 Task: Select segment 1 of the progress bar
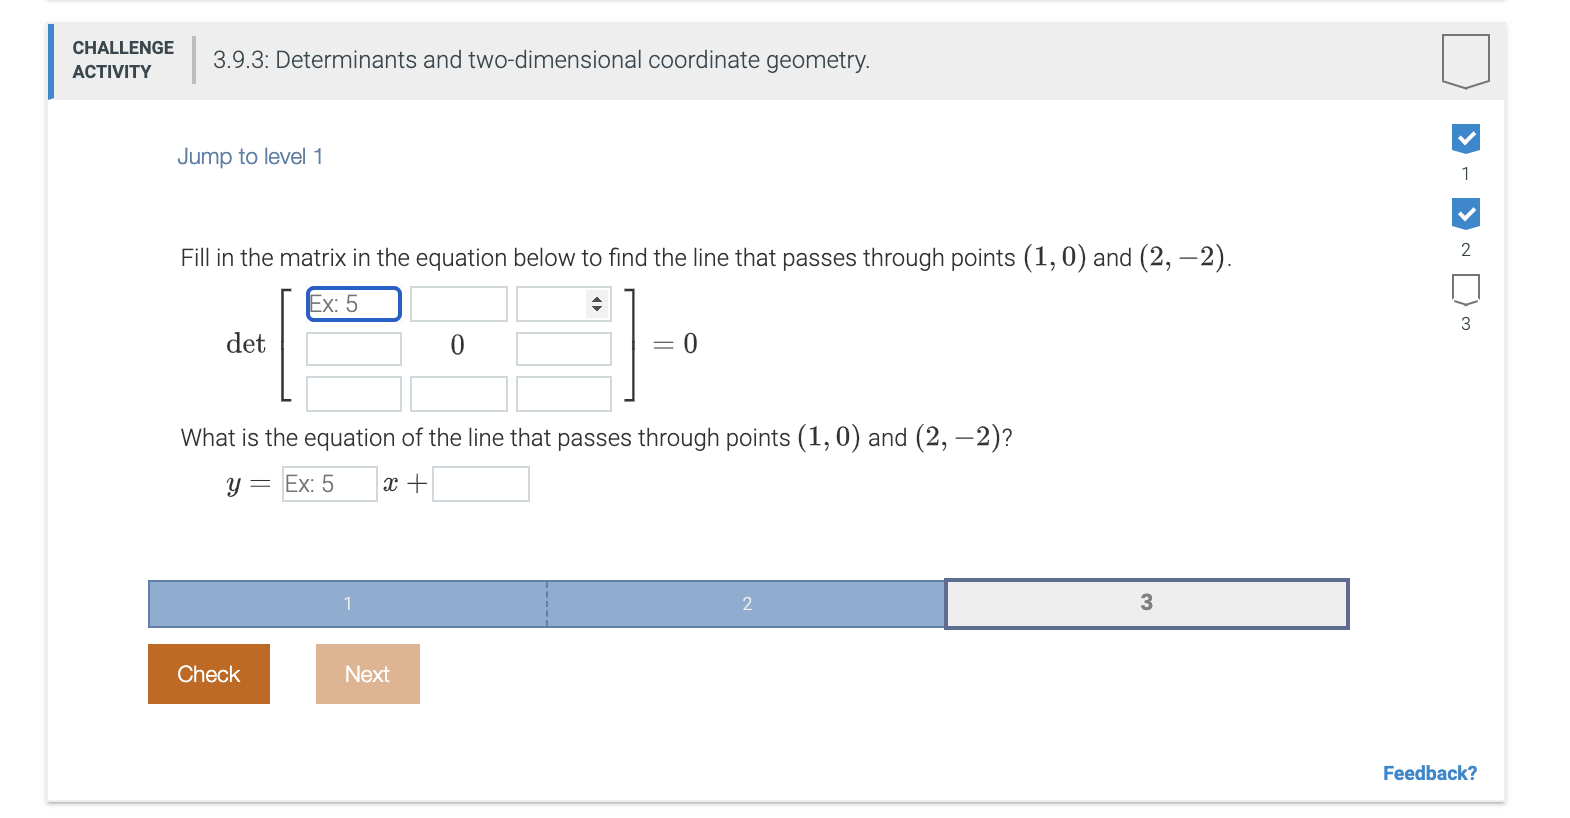coord(348,603)
